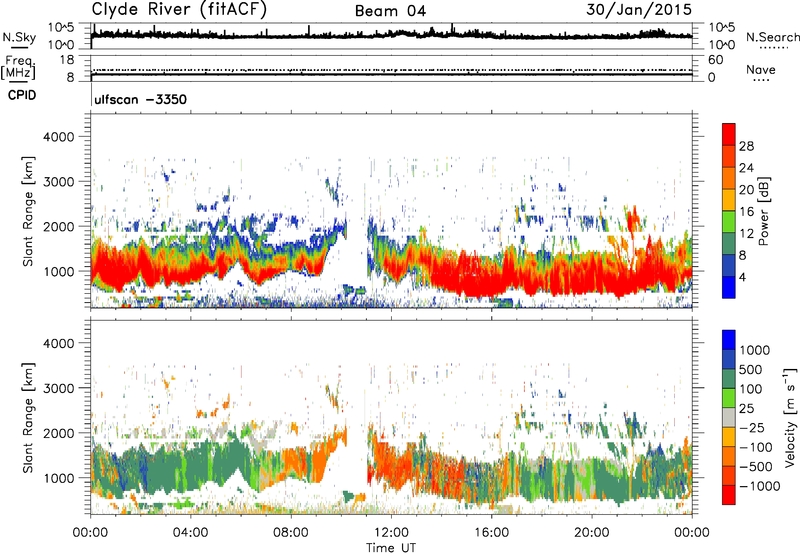Click the 'N.Search' legend label
Viewport: 800px width, 554px height.
click(x=772, y=37)
